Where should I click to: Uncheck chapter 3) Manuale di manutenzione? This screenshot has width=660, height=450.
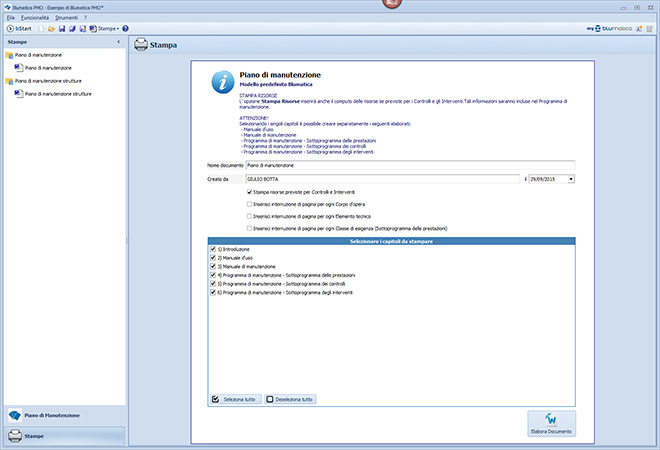(x=213, y=266)
